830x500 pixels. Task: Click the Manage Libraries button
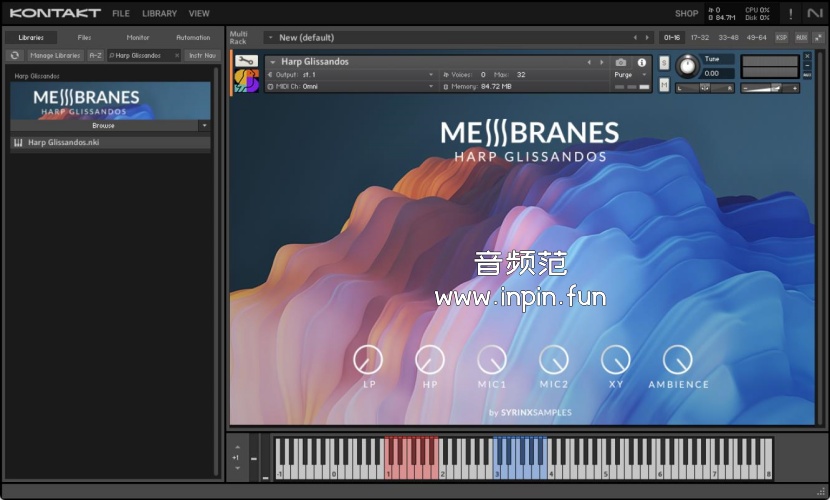click(x=55, y=55)
